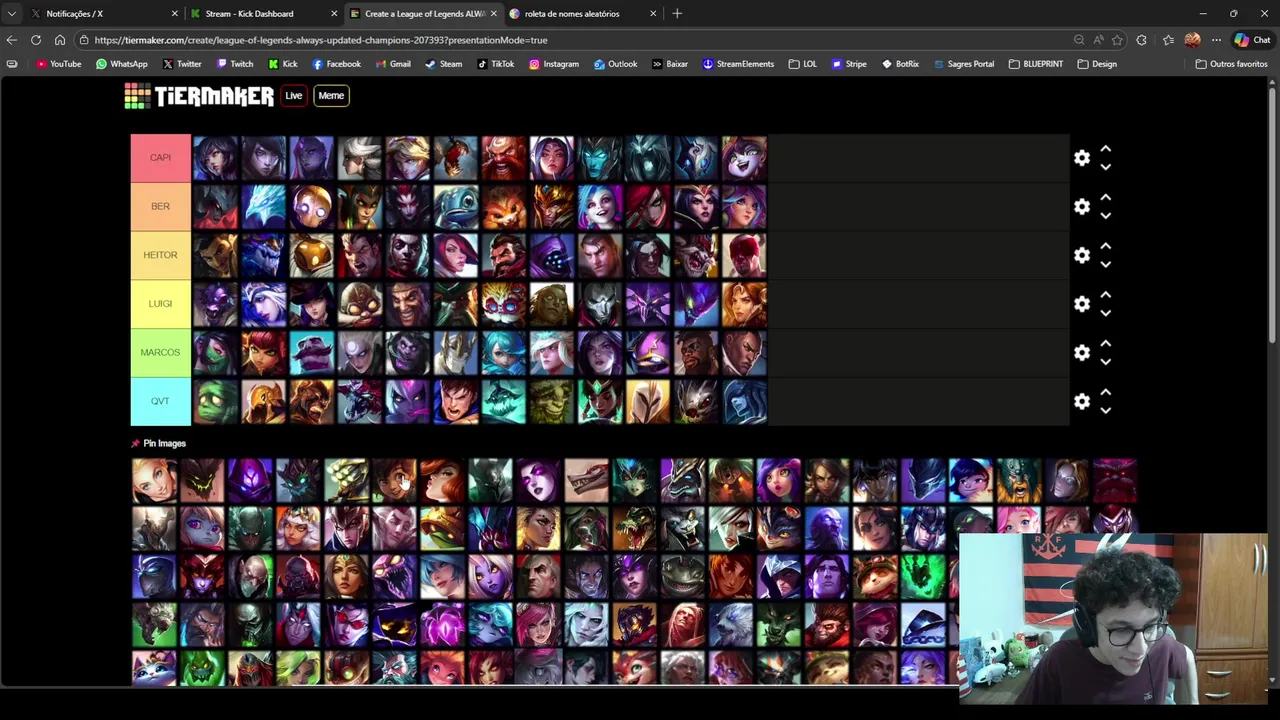Click the Meme button
This screenshot has width=1280, height=720.
point(331,96)
